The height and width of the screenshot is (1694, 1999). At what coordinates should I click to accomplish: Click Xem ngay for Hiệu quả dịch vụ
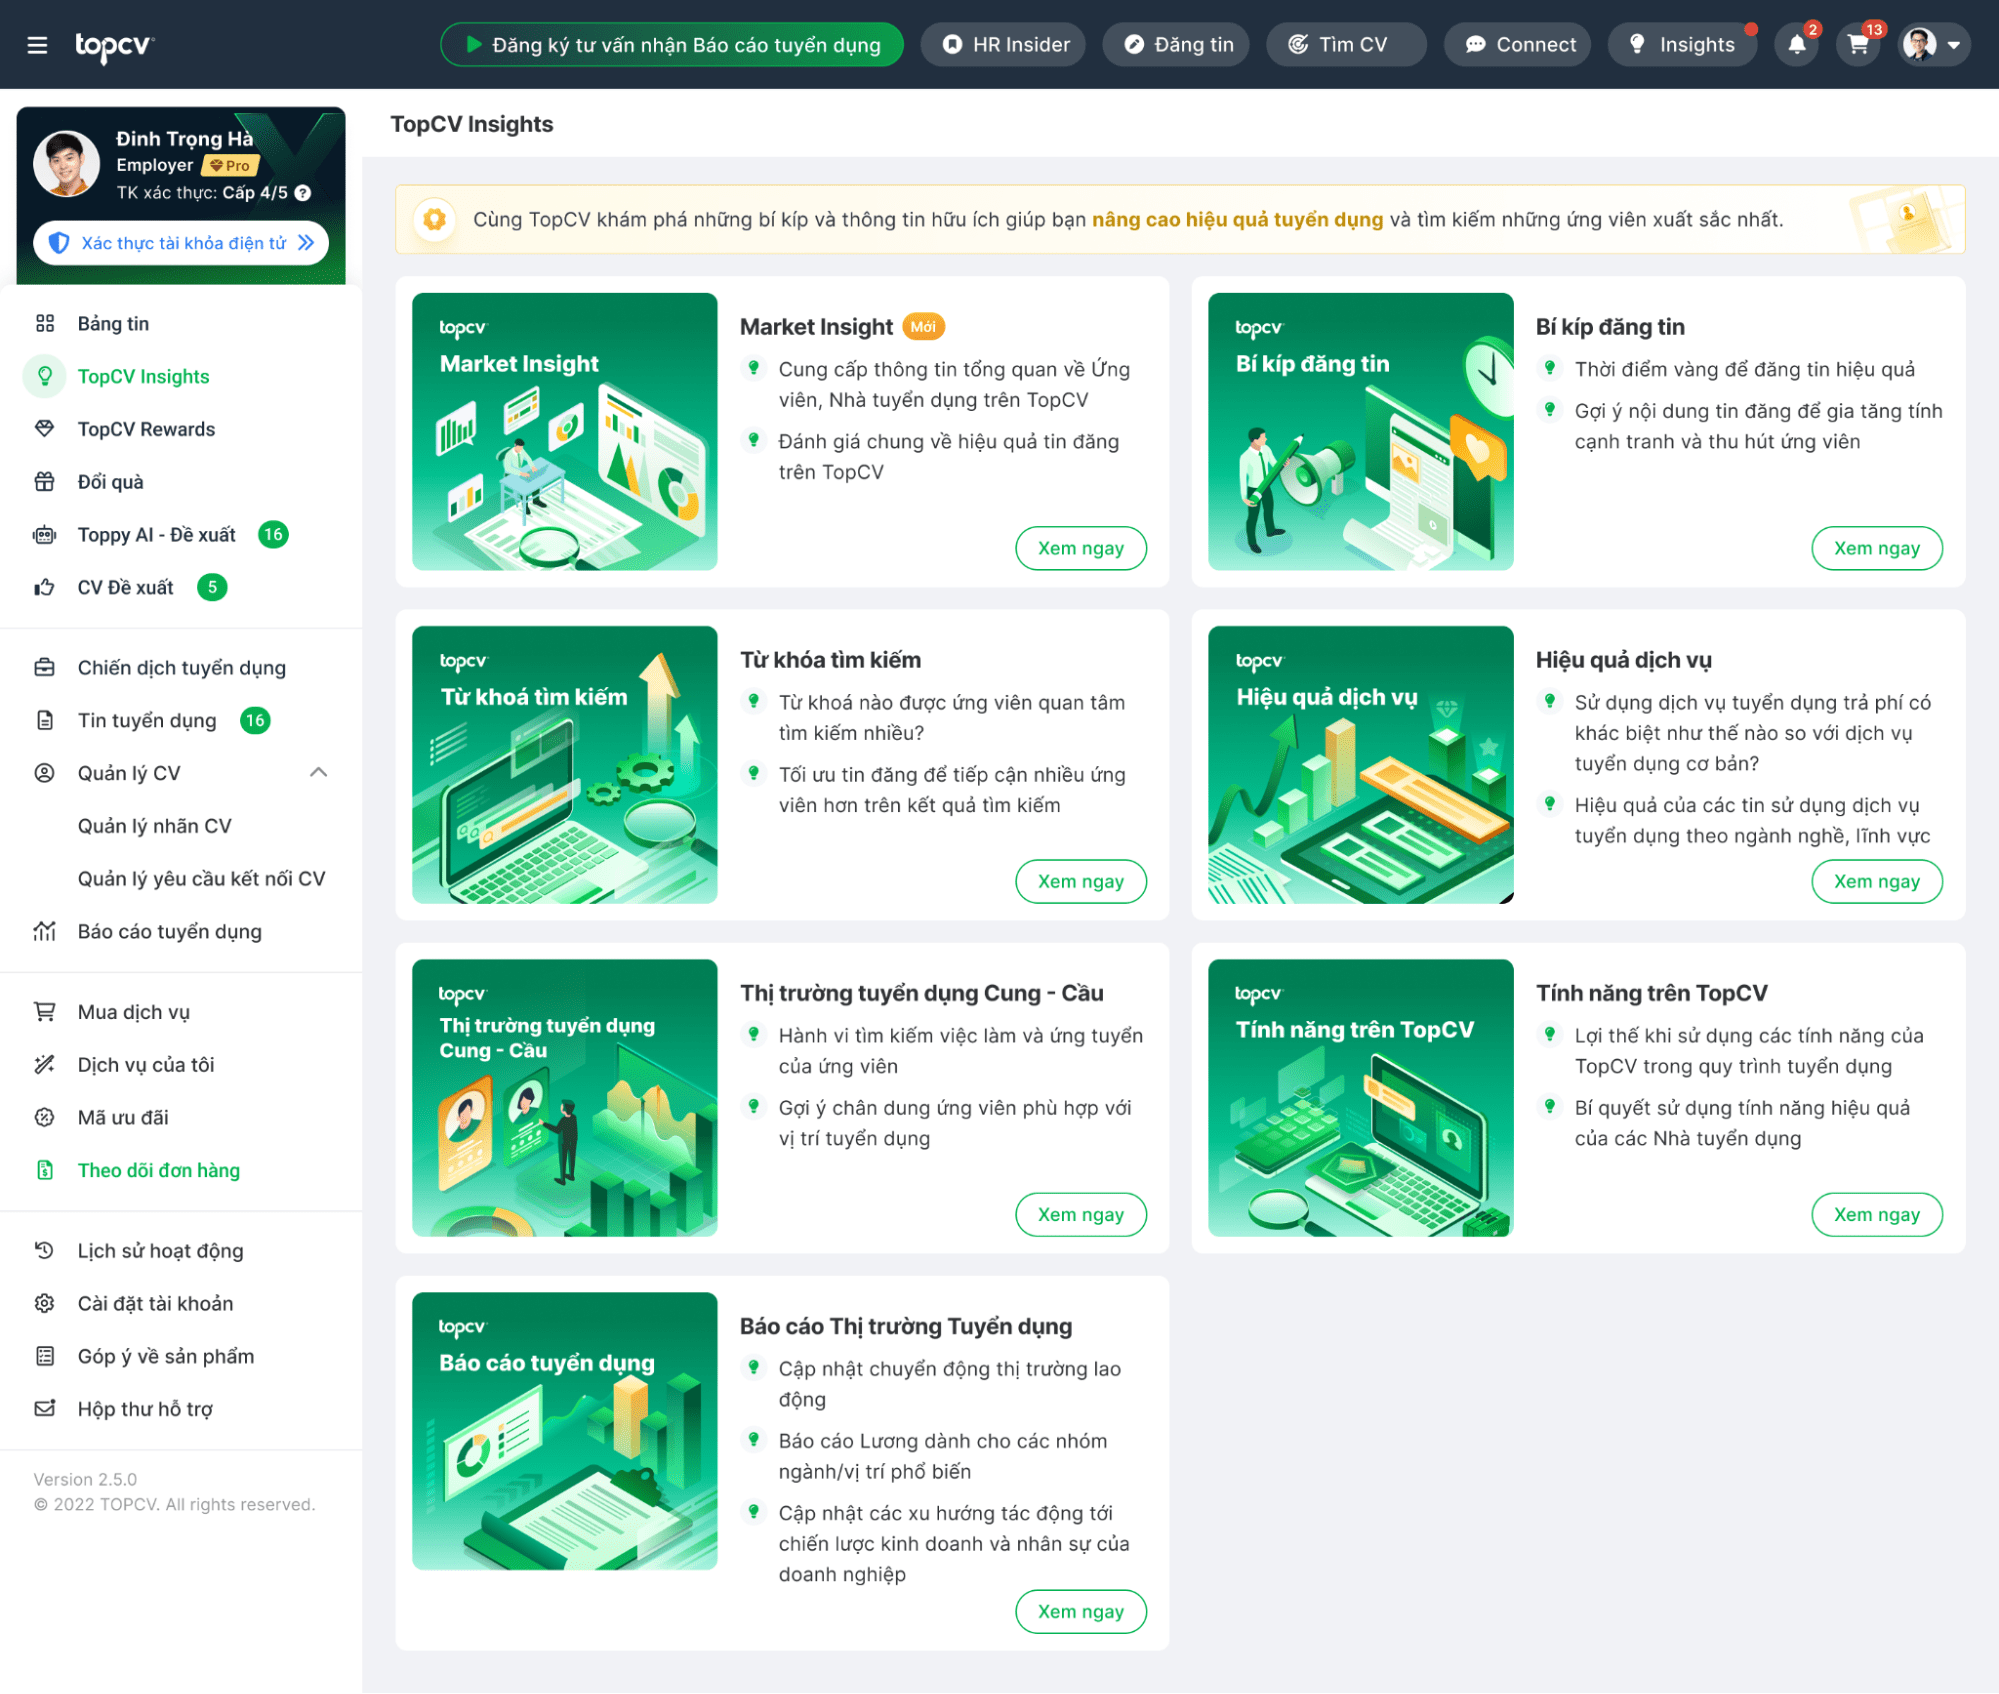pos(1877,881)
